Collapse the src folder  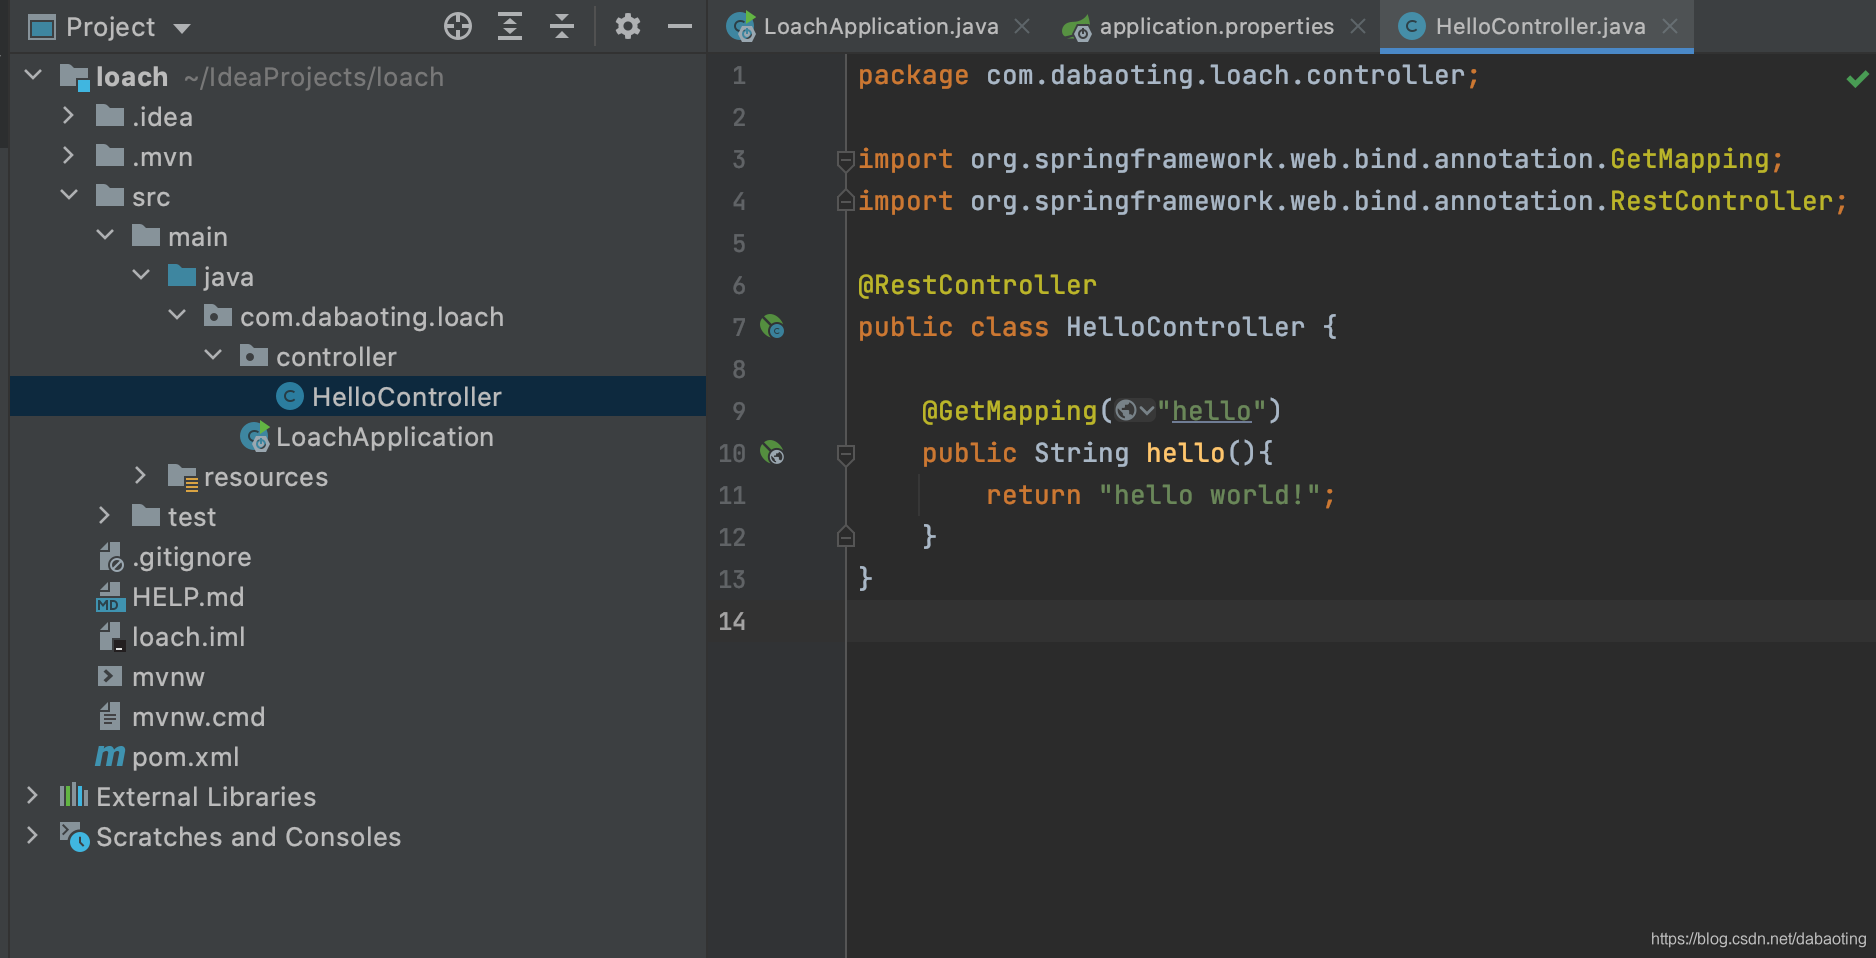click(x=69, y=195)
